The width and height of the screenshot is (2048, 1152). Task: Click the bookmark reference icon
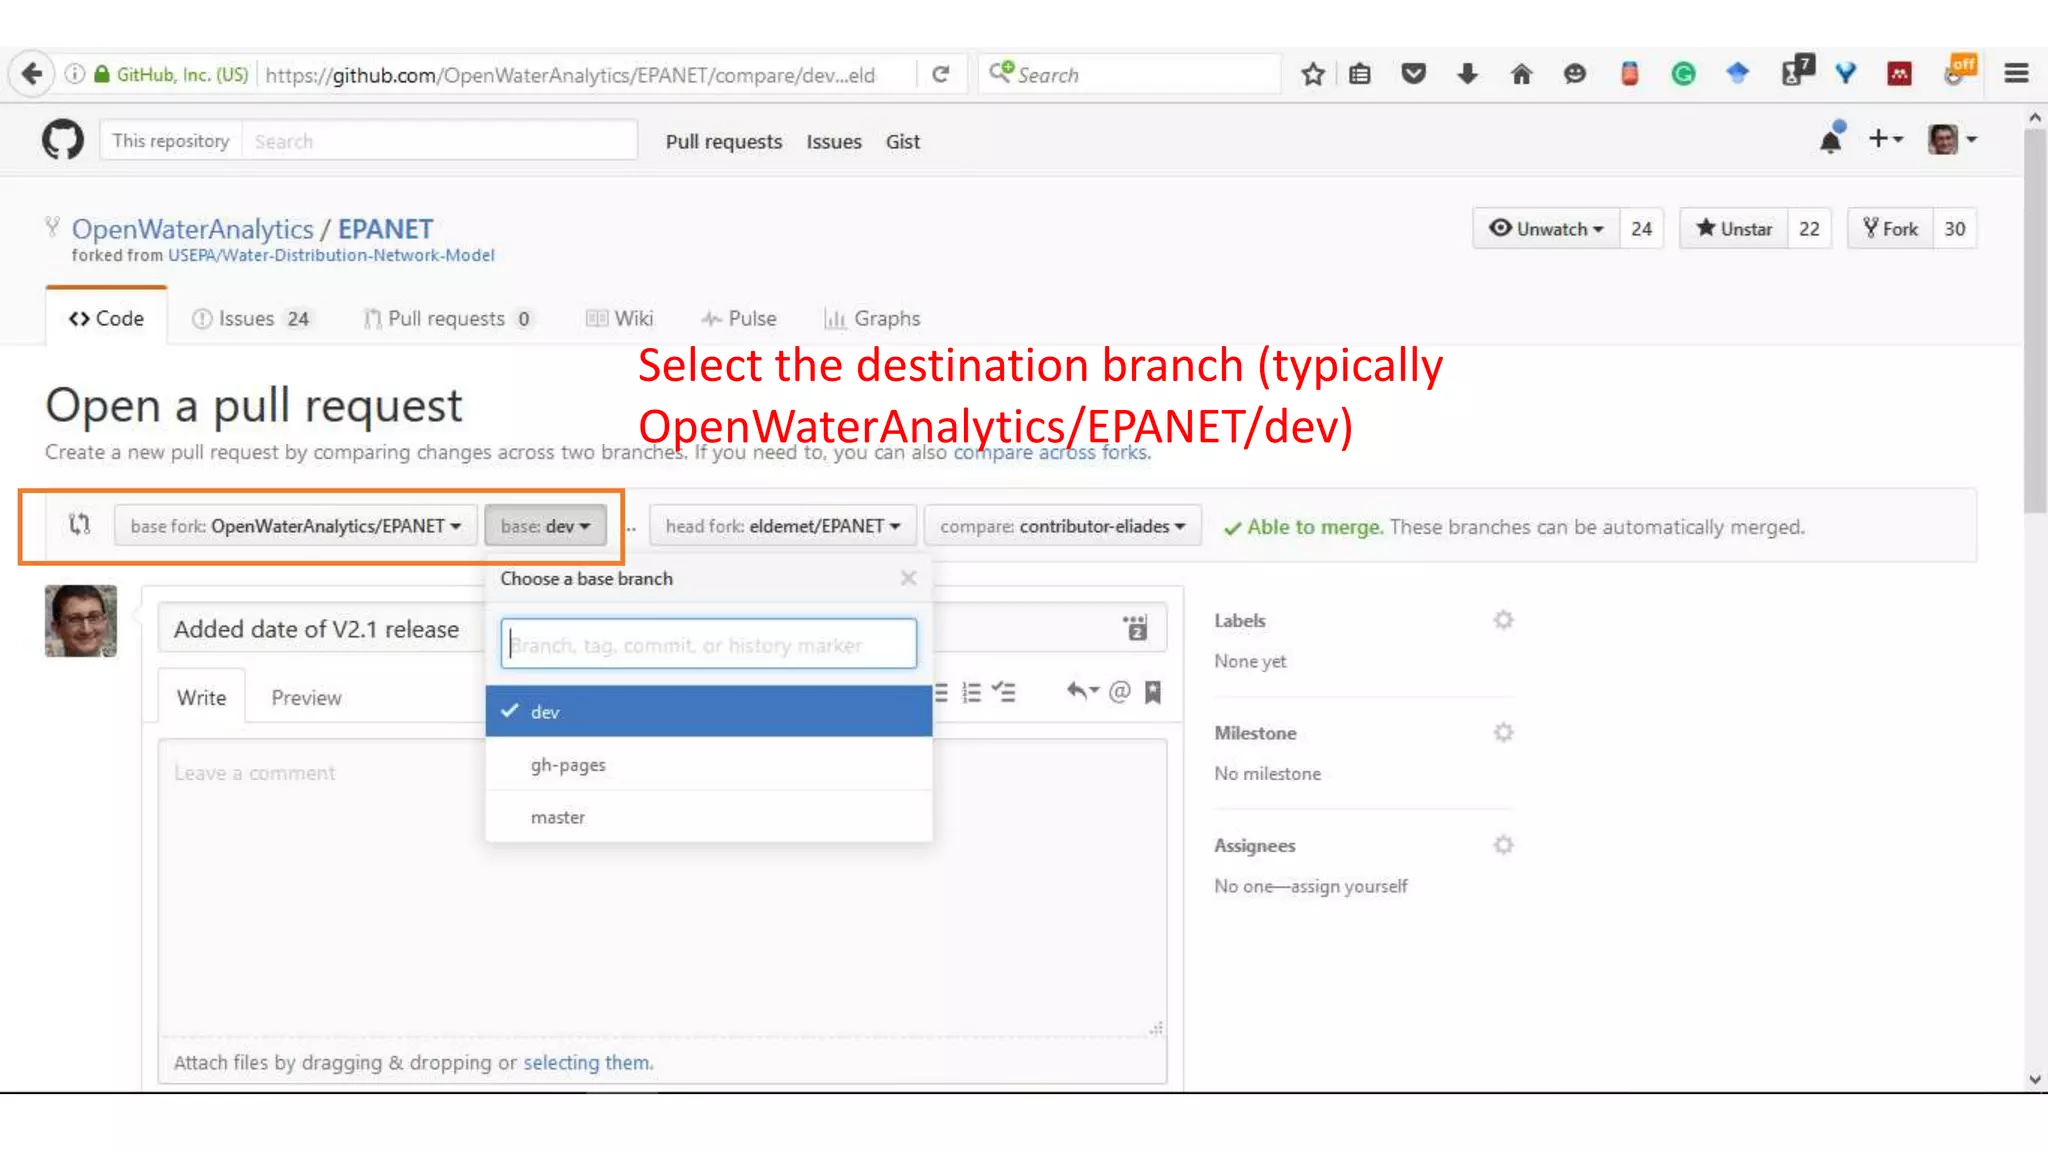point(1152,692)
